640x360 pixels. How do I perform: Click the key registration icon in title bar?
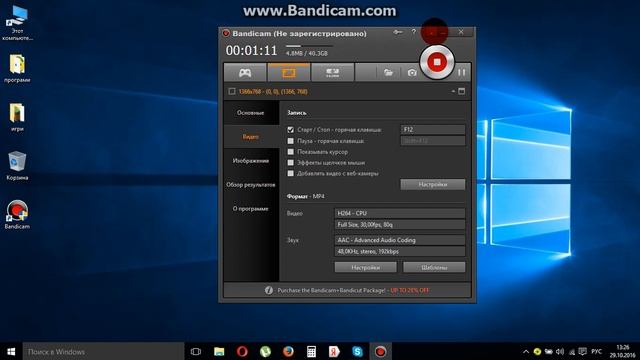coord(398,32)
